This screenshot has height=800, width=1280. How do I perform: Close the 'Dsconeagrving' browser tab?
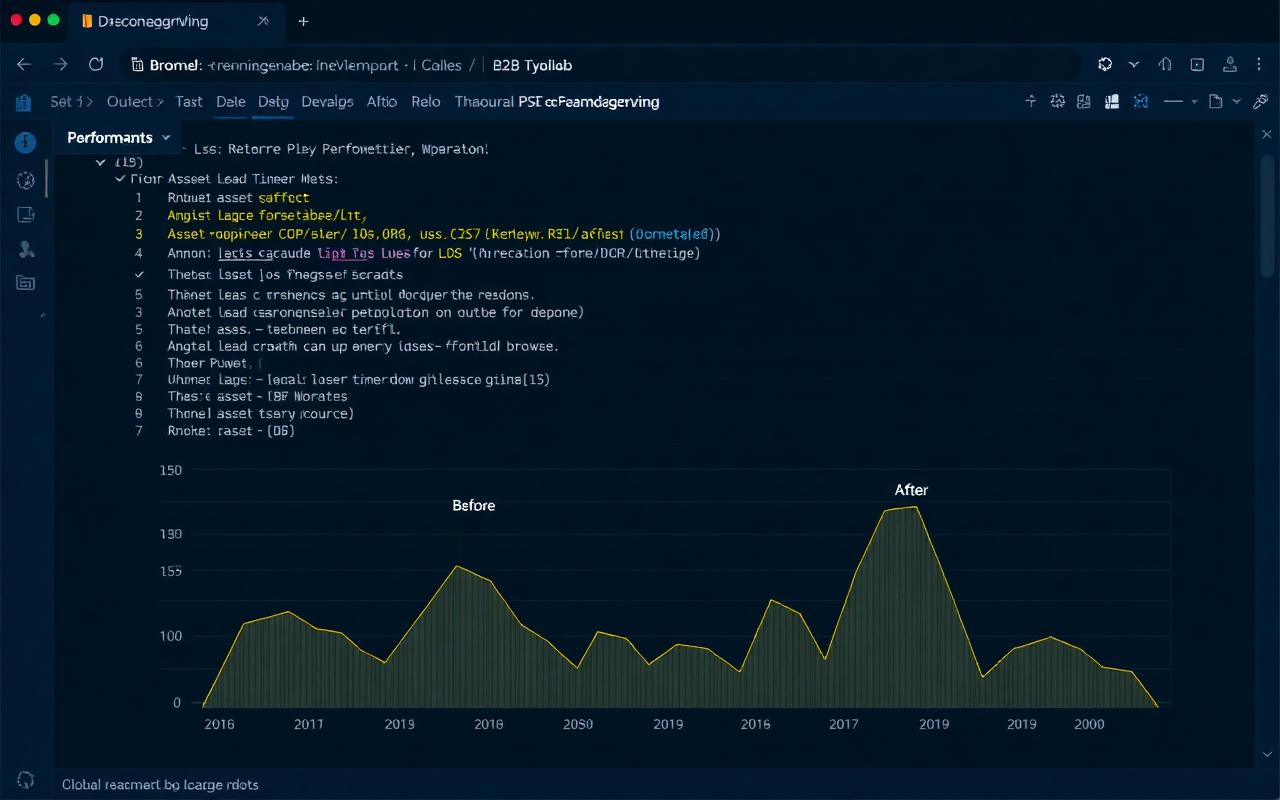[x=263, y=21]
